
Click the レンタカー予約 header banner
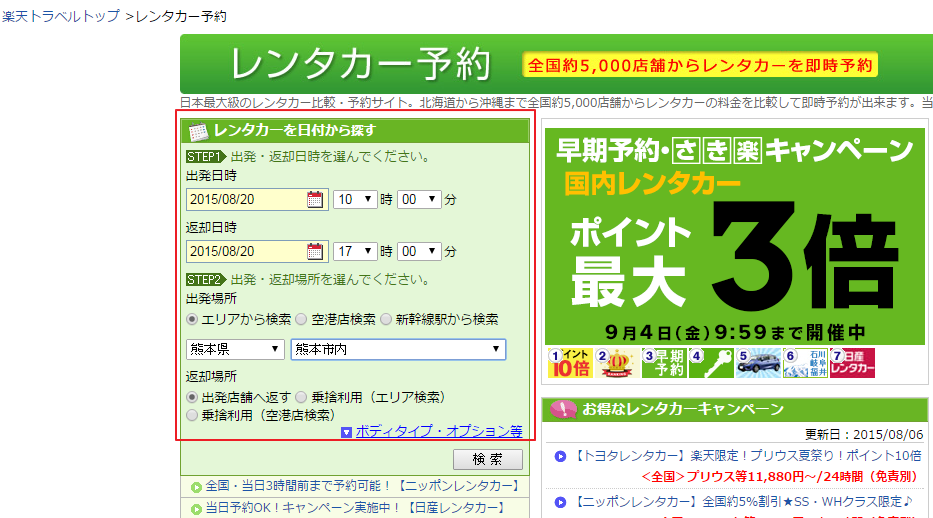[556, 64]
